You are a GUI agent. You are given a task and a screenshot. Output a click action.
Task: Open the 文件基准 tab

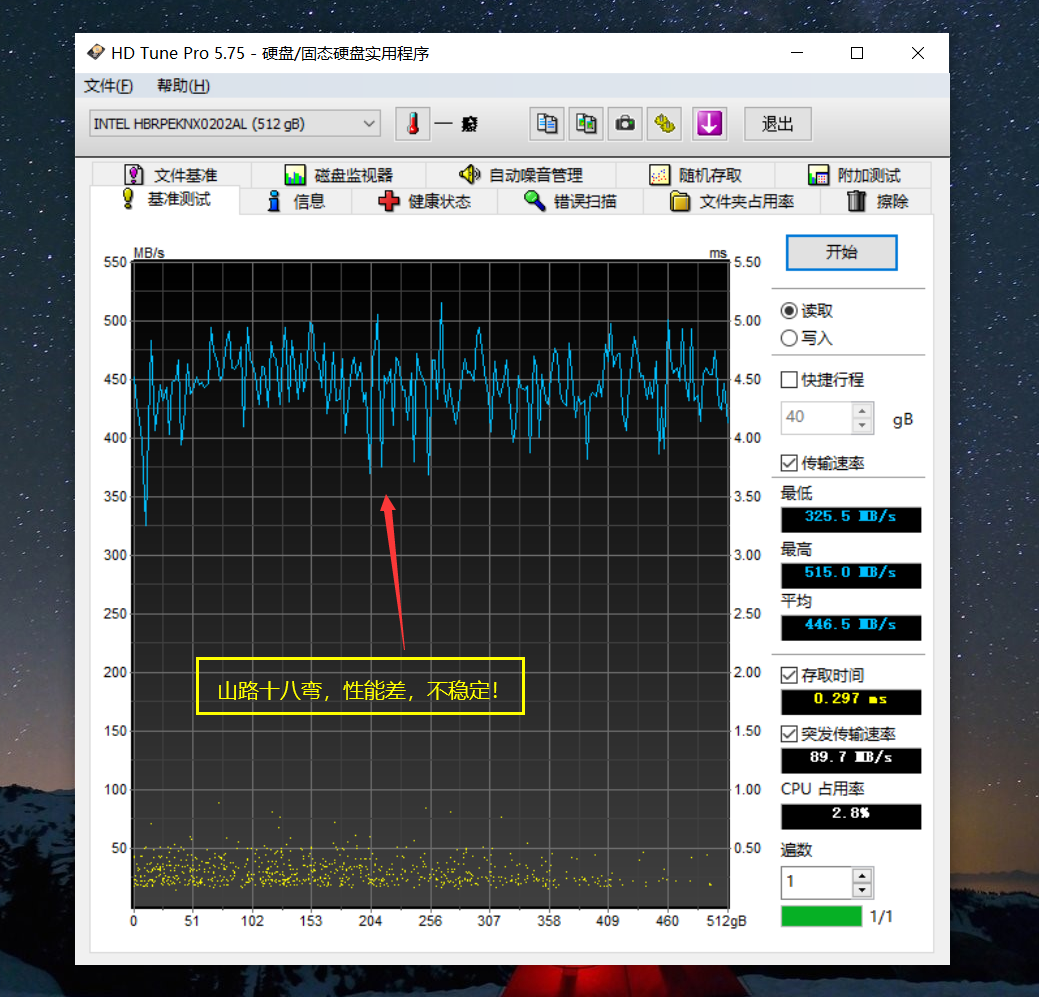coord(171,175)
